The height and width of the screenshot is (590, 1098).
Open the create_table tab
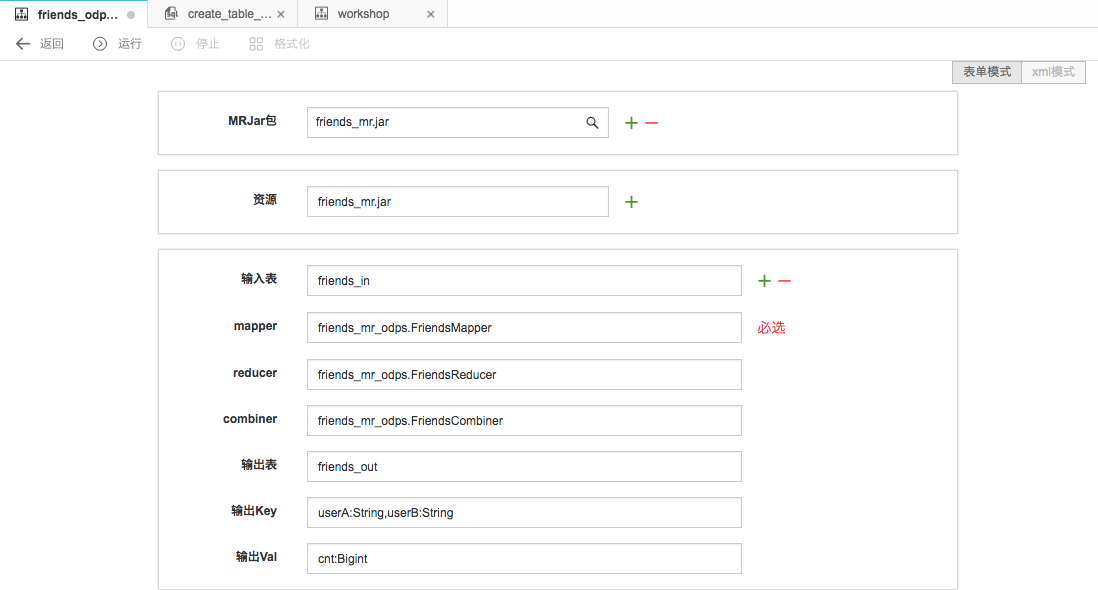(x=228, y=14)
